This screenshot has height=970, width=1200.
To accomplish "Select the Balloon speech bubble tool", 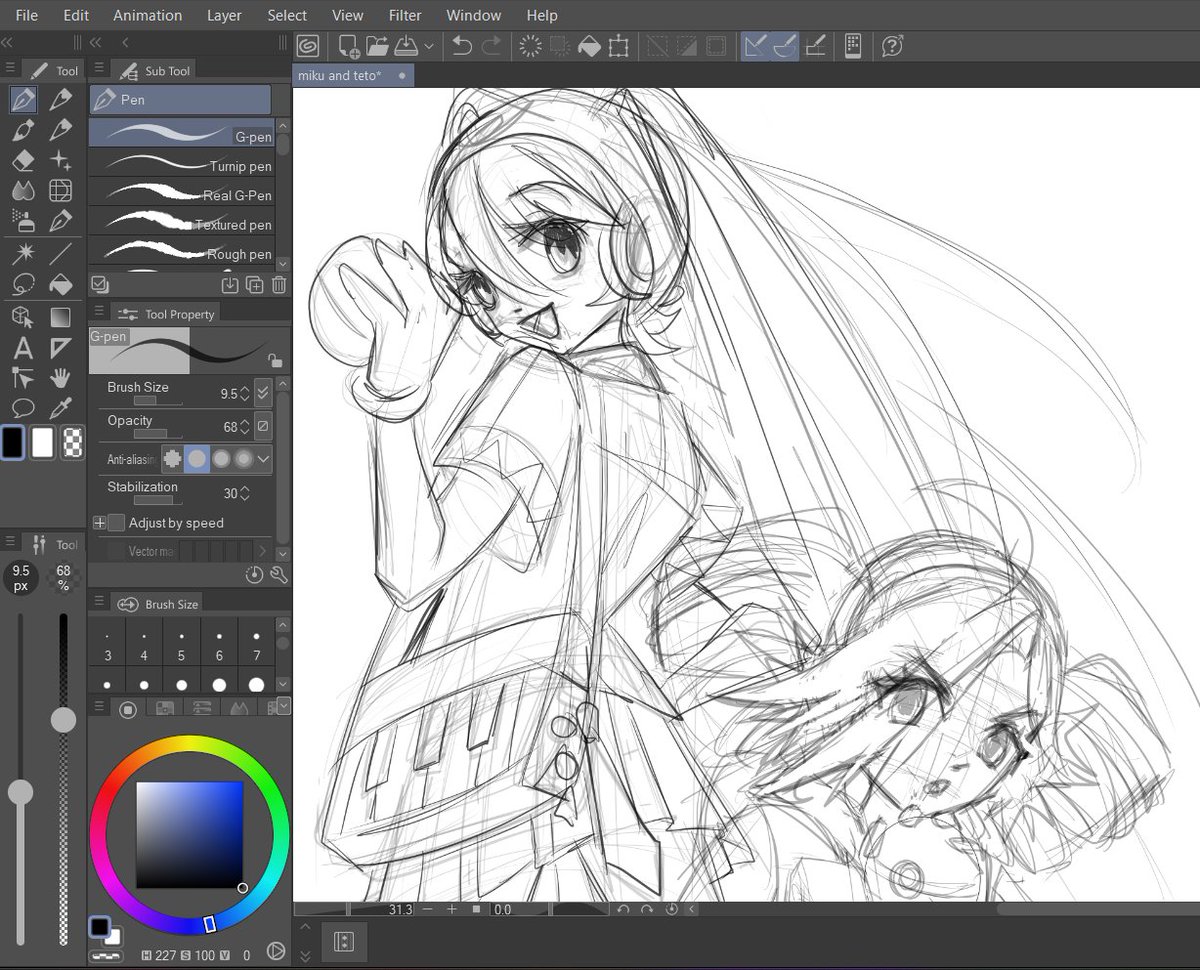I will [x=24, y=408].
